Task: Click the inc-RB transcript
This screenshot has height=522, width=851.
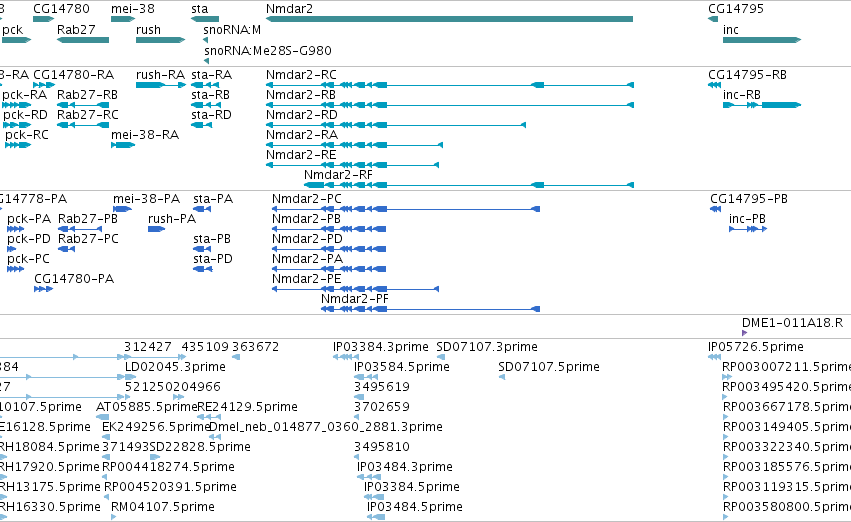Action: 762,105
